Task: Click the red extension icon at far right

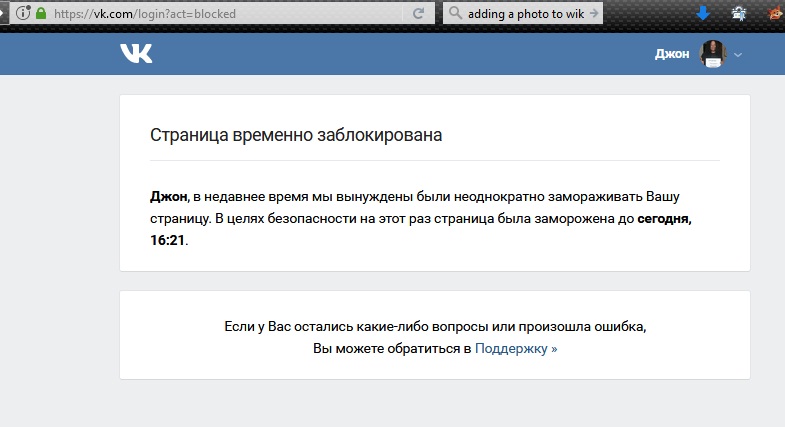Action: [x=775, y=14]
